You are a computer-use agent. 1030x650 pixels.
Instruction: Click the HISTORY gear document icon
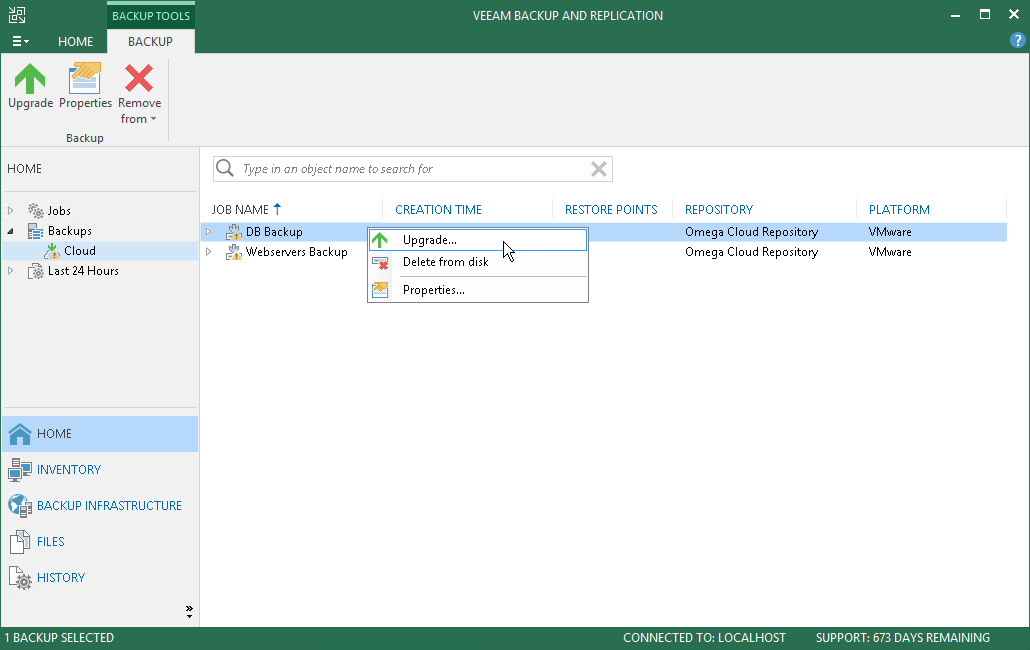[x=20, y=578]
